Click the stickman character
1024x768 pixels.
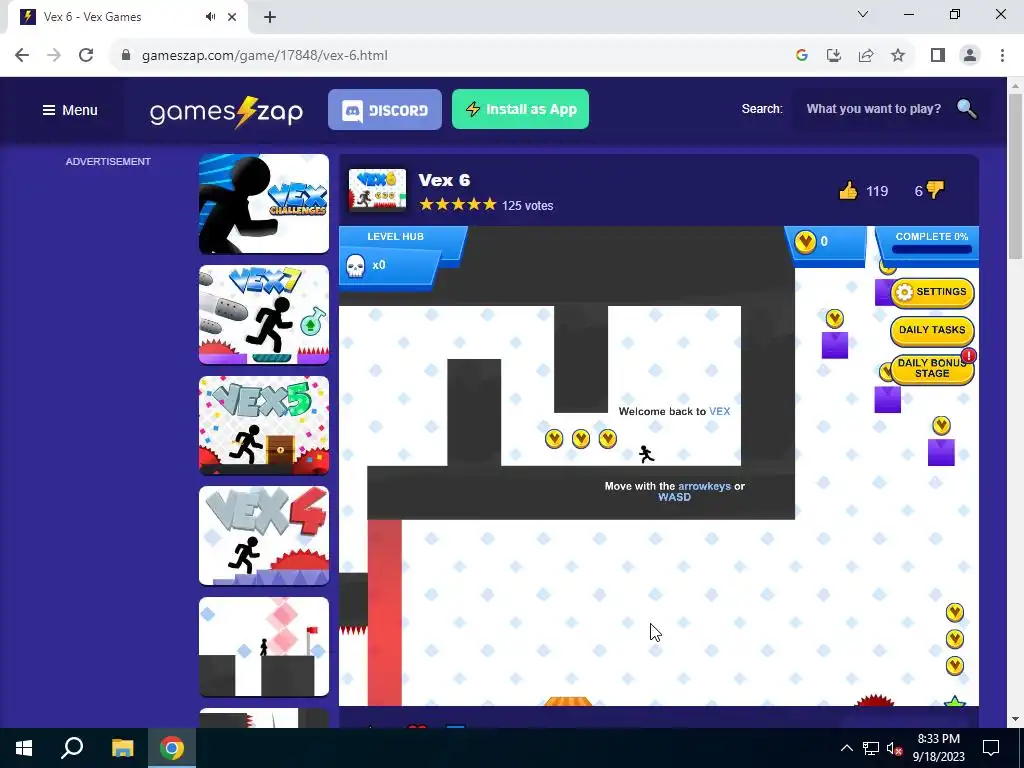[x=646, y=454]
